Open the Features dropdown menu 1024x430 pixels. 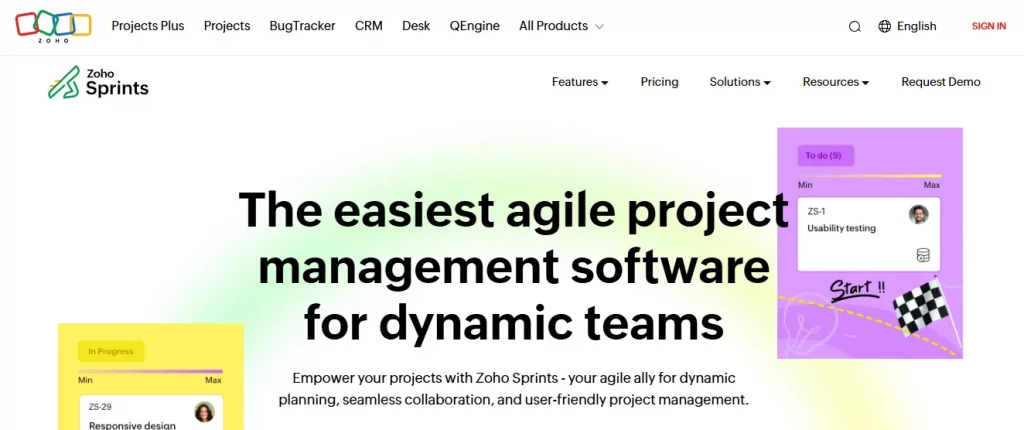tap(580, 82)
